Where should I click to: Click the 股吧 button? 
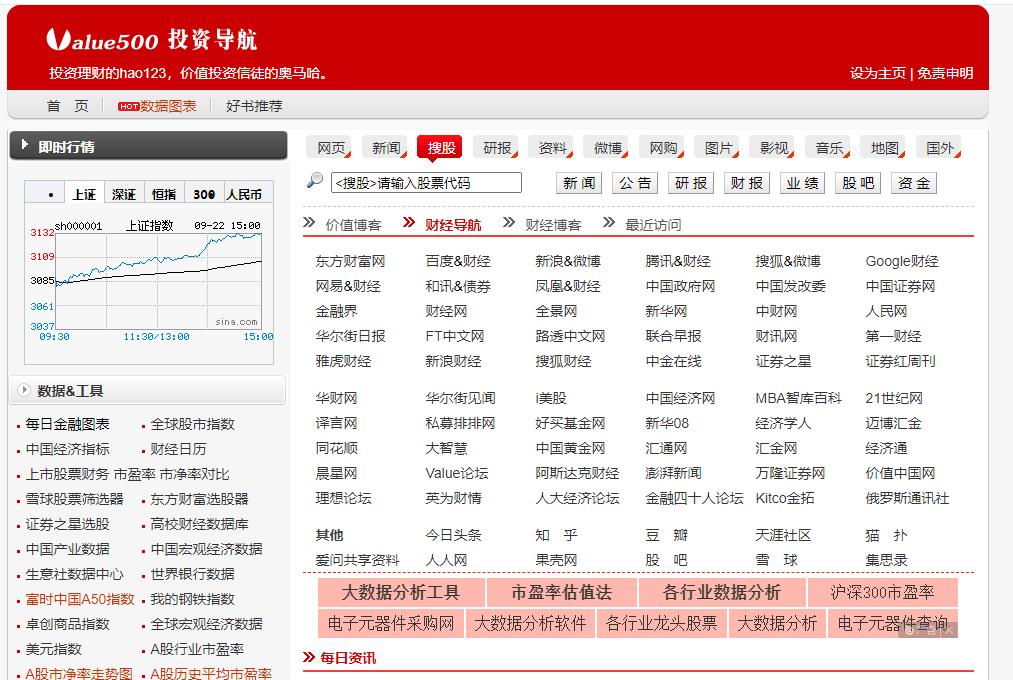pos(858,183)
